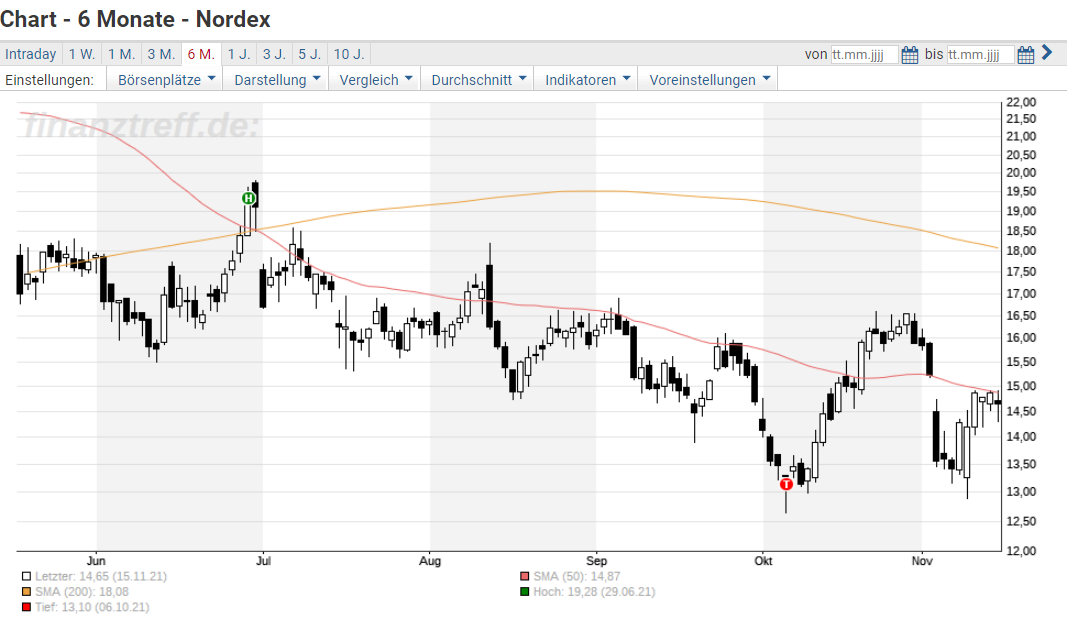Switch to the Intraday tab

[x=31, y=54]
